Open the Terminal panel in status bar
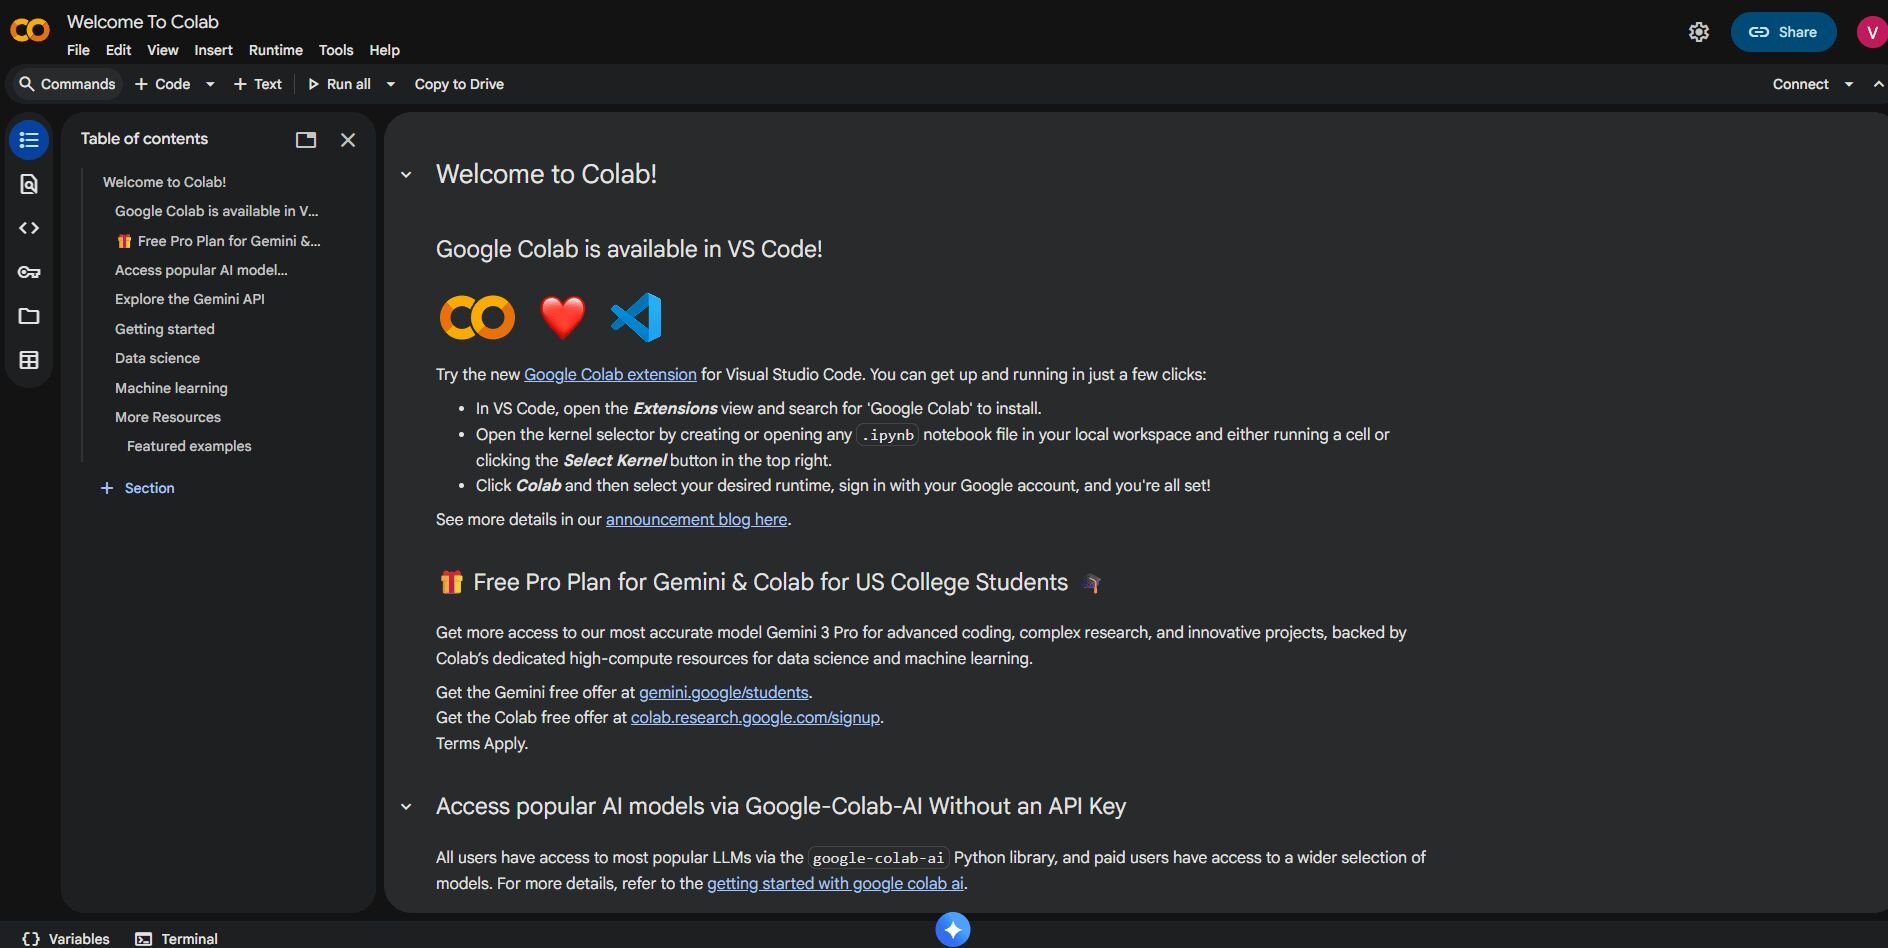The height and width of the screenshot is (948, 1888). [x=177, y=939]
